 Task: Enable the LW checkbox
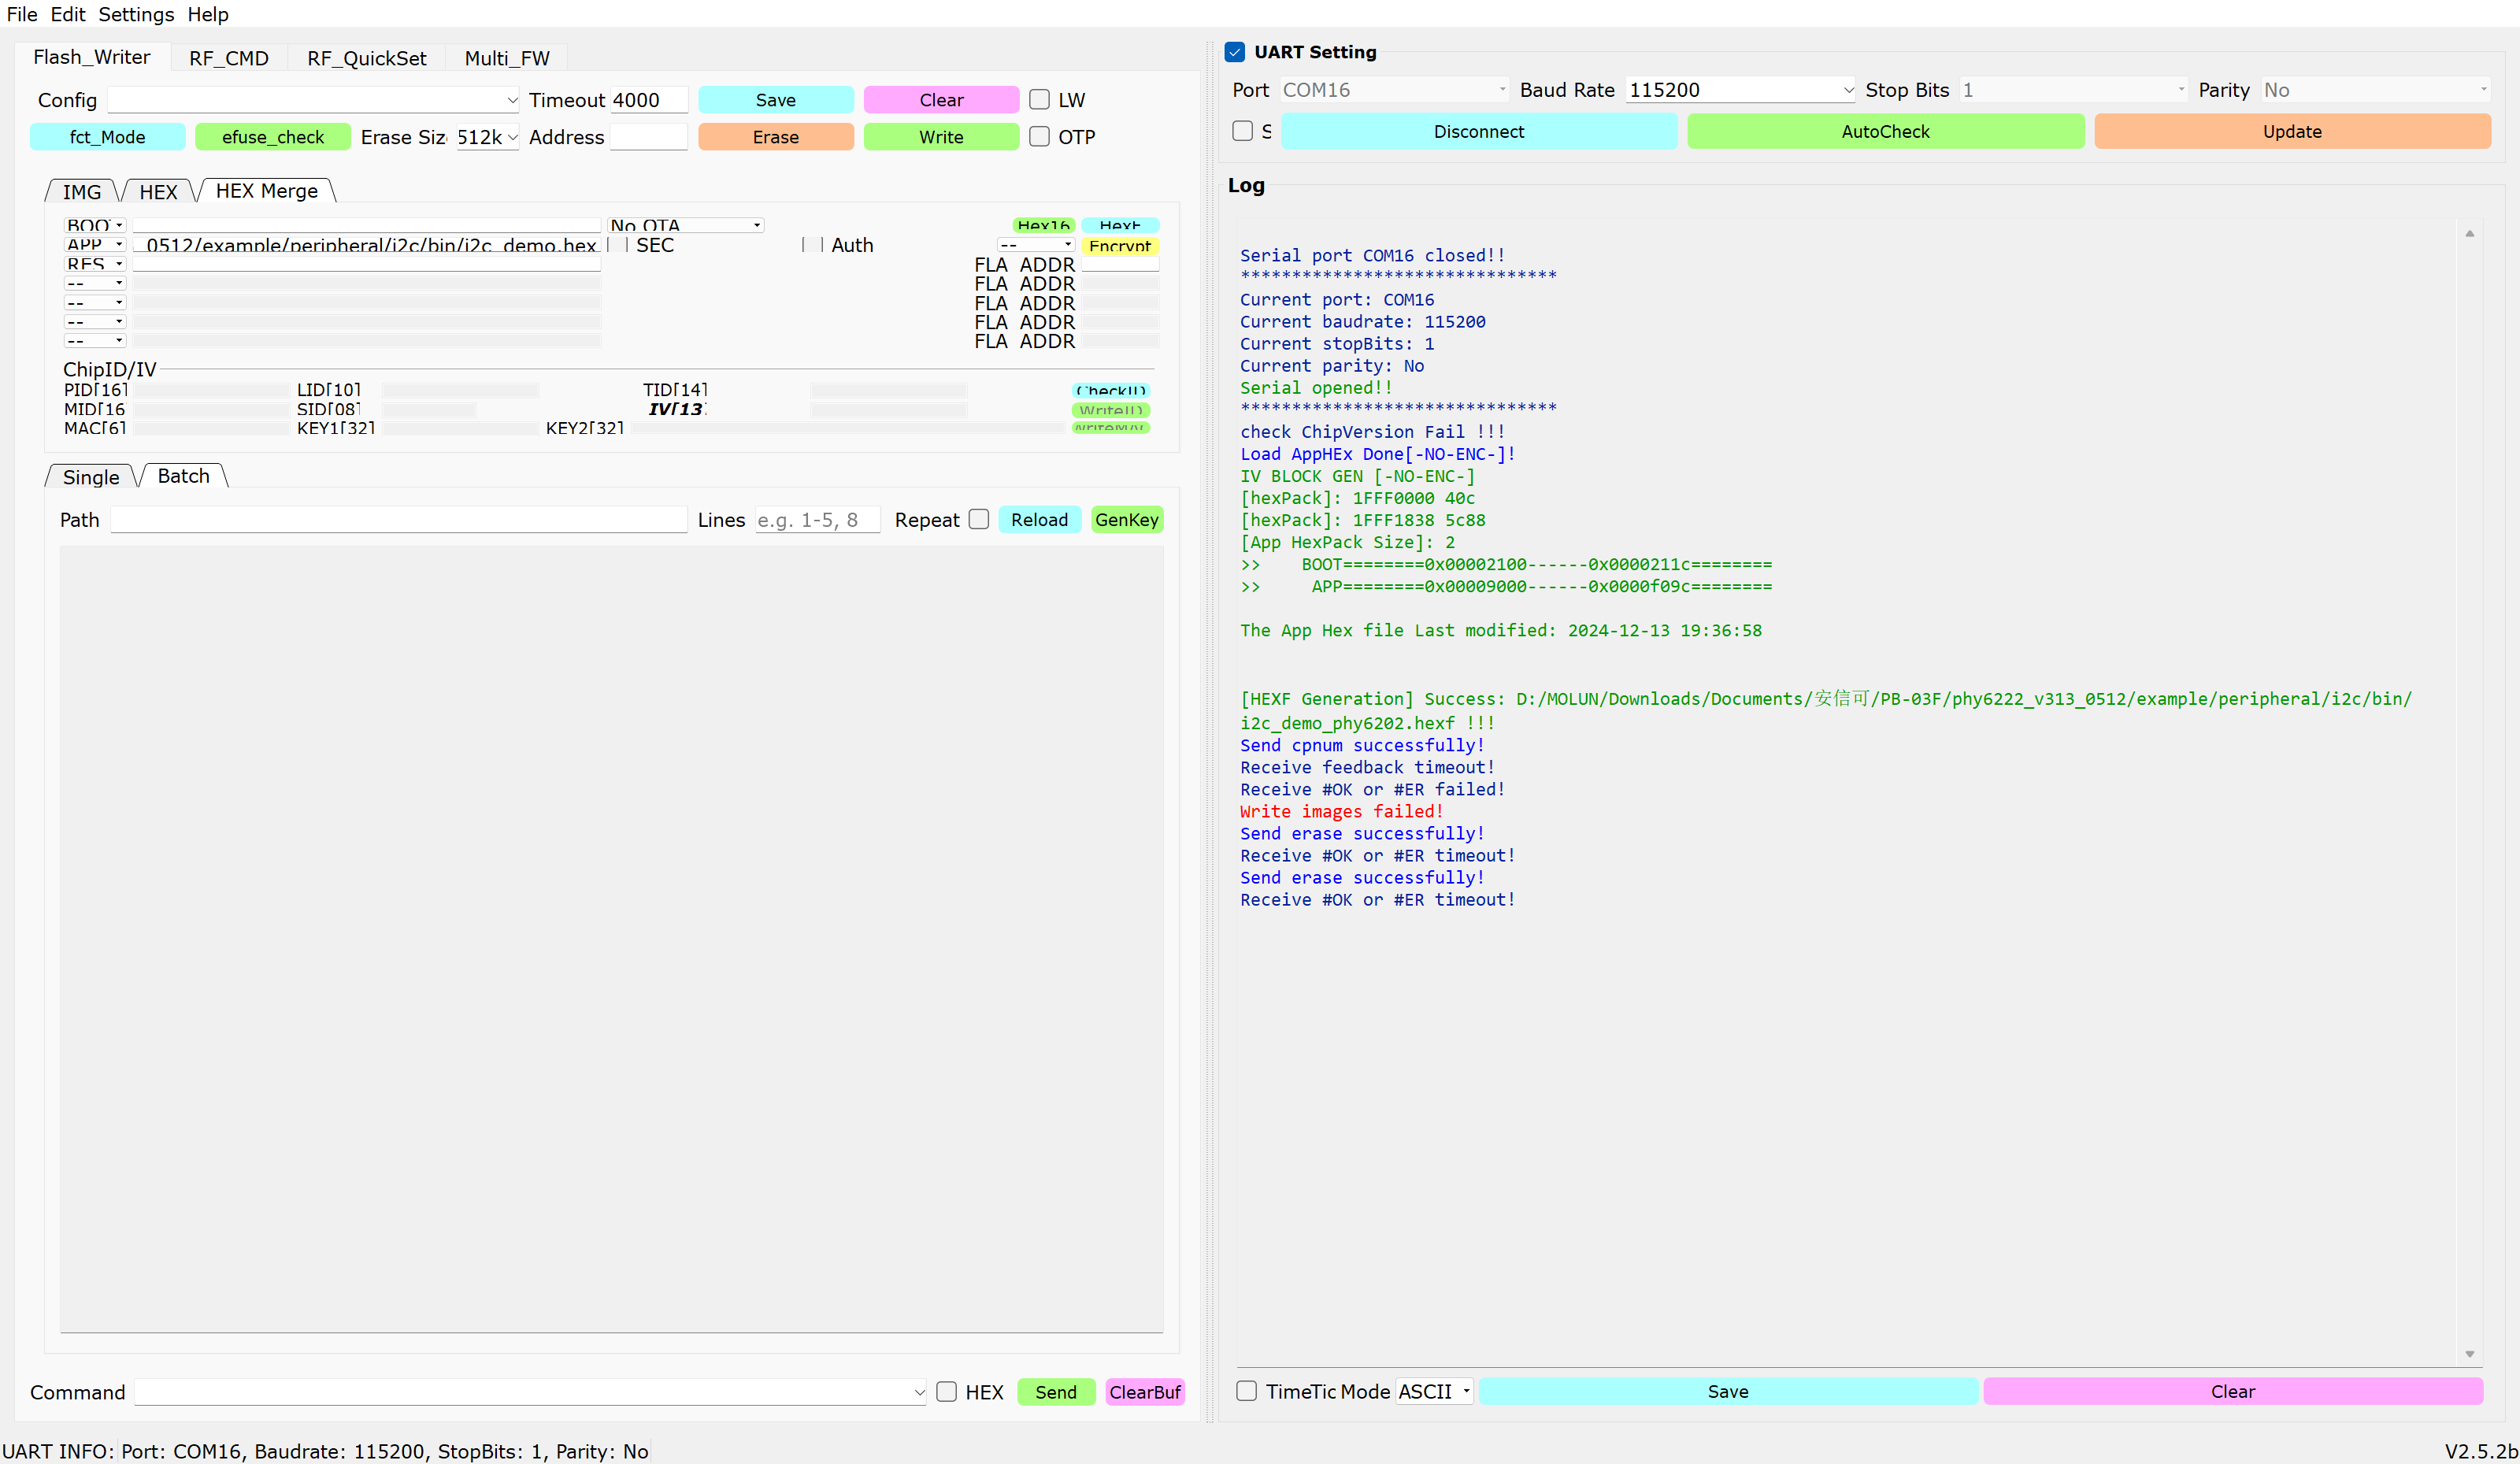tap(1040, 100)
